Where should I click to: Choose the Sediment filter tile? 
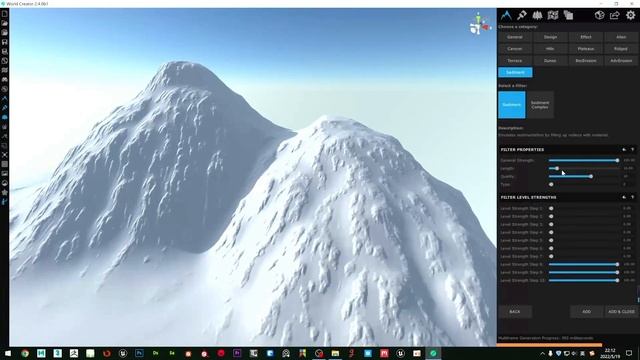click(512, 105)
